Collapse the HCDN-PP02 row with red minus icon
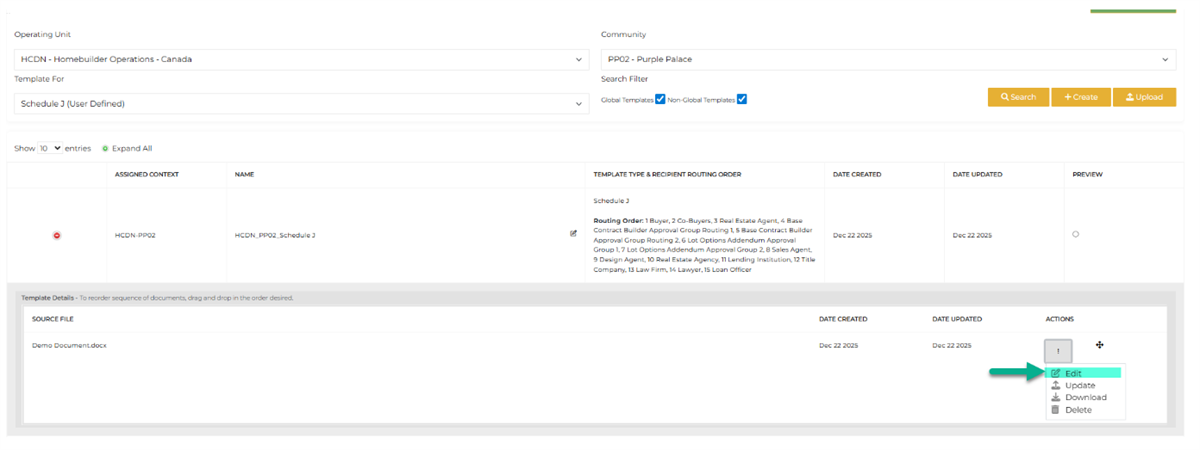Image resolution: width=1200 pixels, height=450 pixels. [57, 235]
